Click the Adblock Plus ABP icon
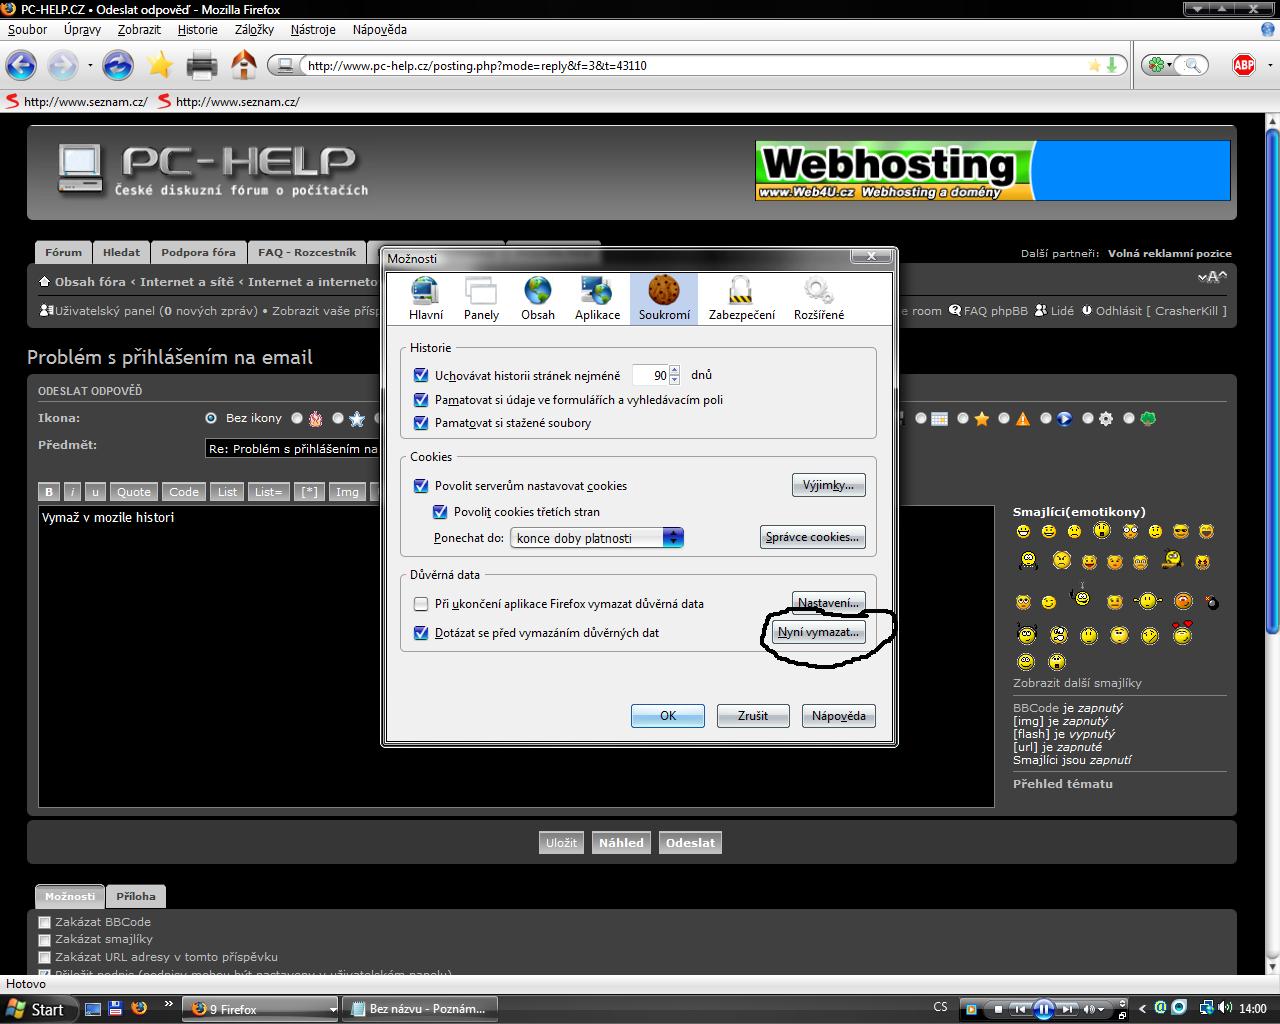Screen dimensions: 1280x1024 click(1244, 65)
